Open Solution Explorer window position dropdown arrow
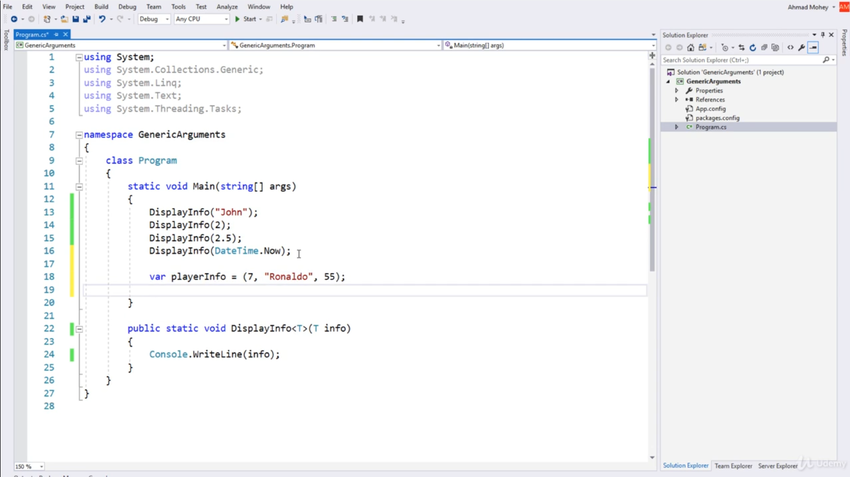 814,35
